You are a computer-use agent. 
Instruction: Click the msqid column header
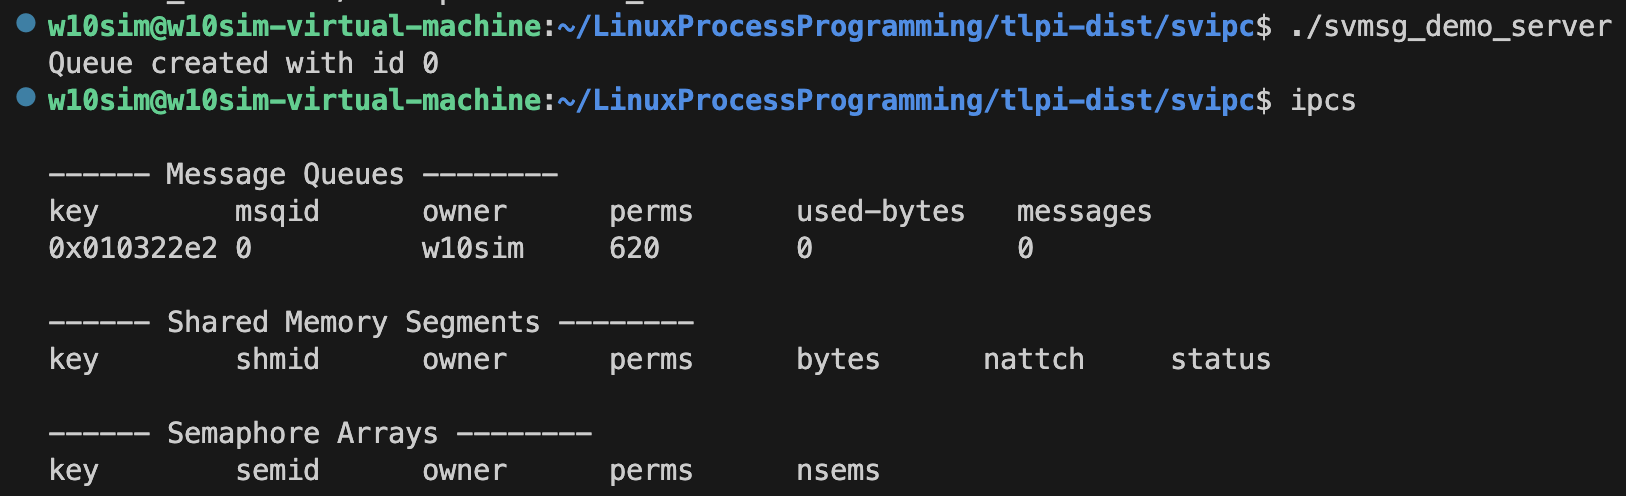tap(277, 212)
